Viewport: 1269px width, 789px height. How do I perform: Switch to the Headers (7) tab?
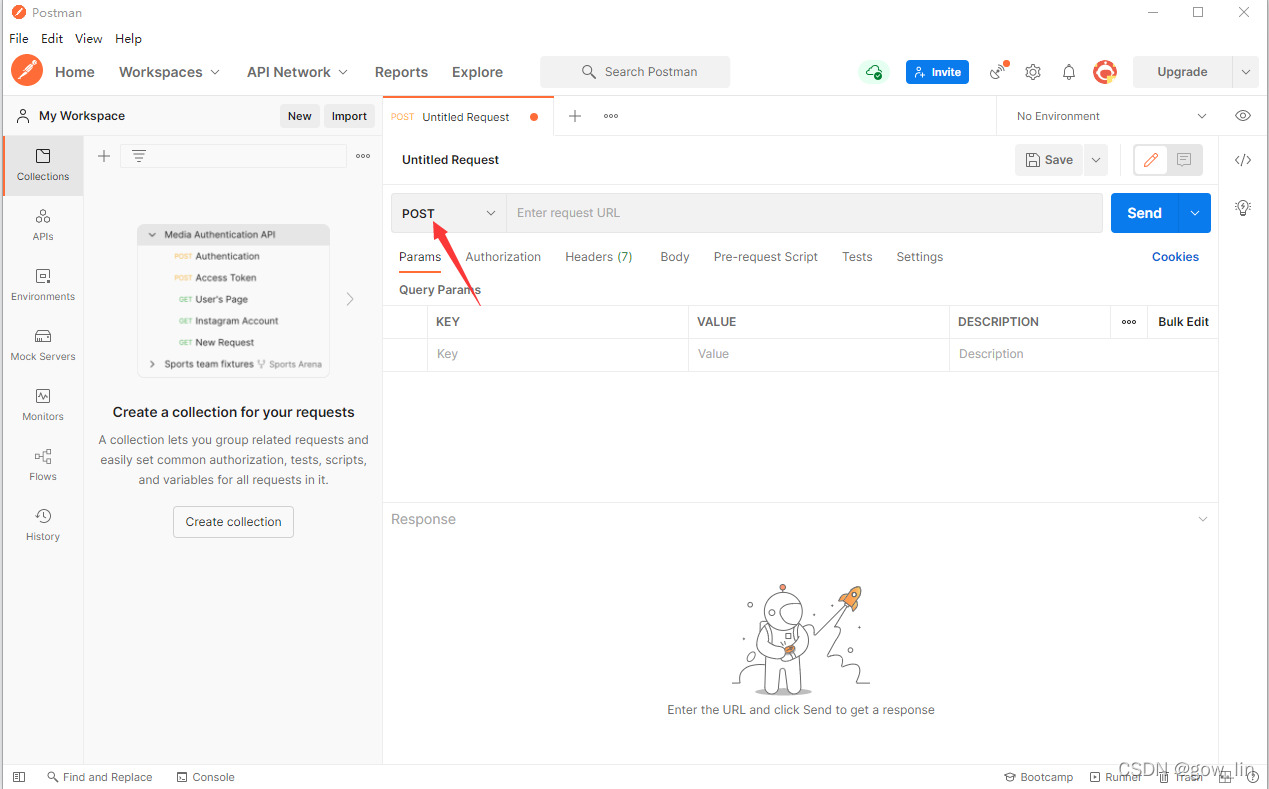(x=599, y=257)
